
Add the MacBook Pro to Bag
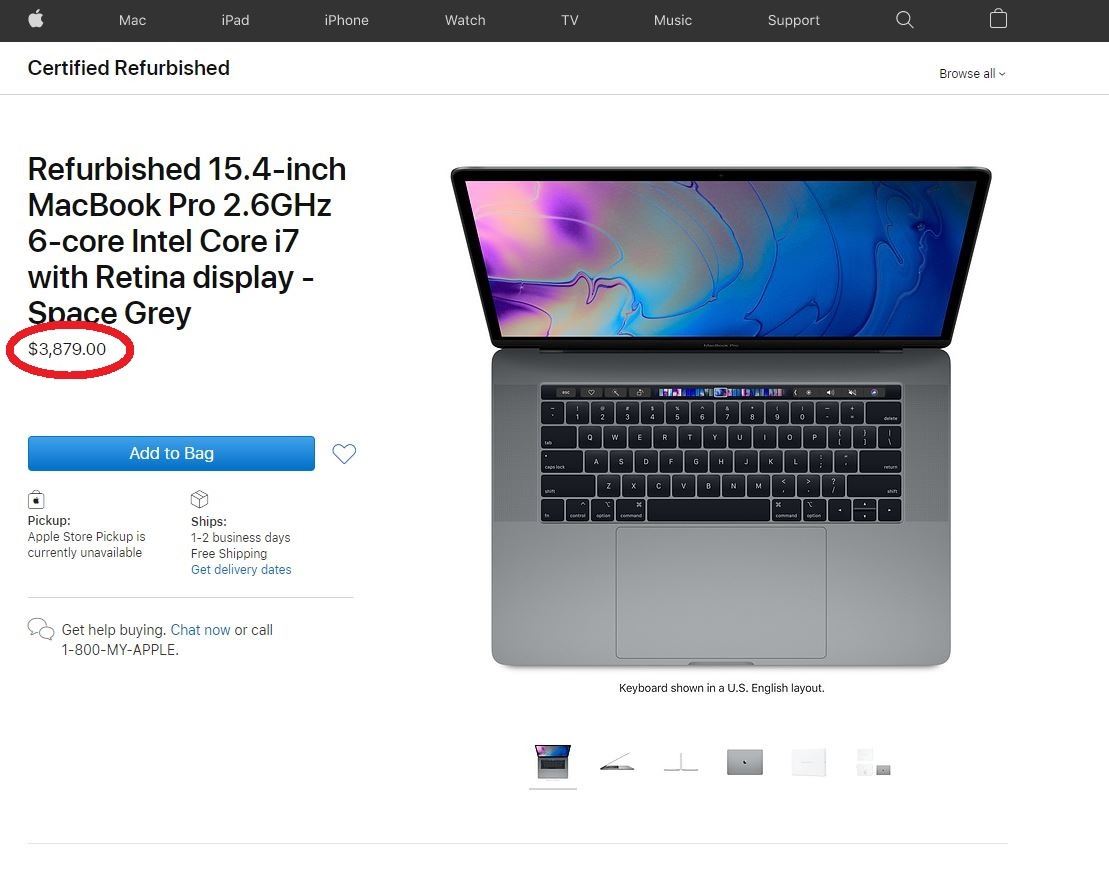pyautogui.click(x=171, y=454)
